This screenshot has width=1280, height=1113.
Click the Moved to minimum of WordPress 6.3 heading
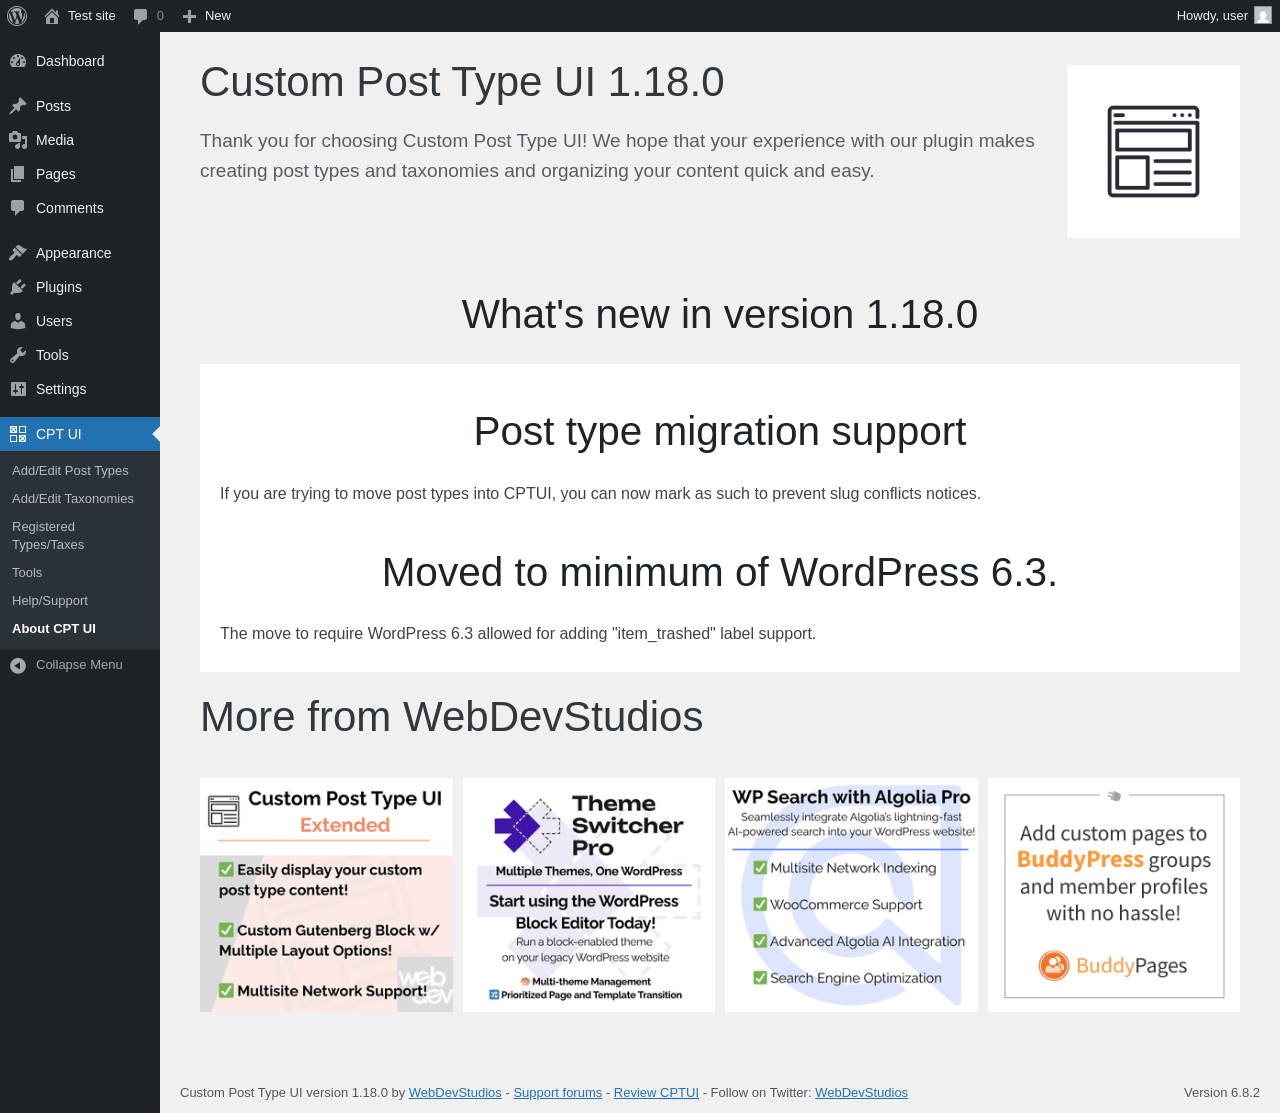(x=720, y=573)
